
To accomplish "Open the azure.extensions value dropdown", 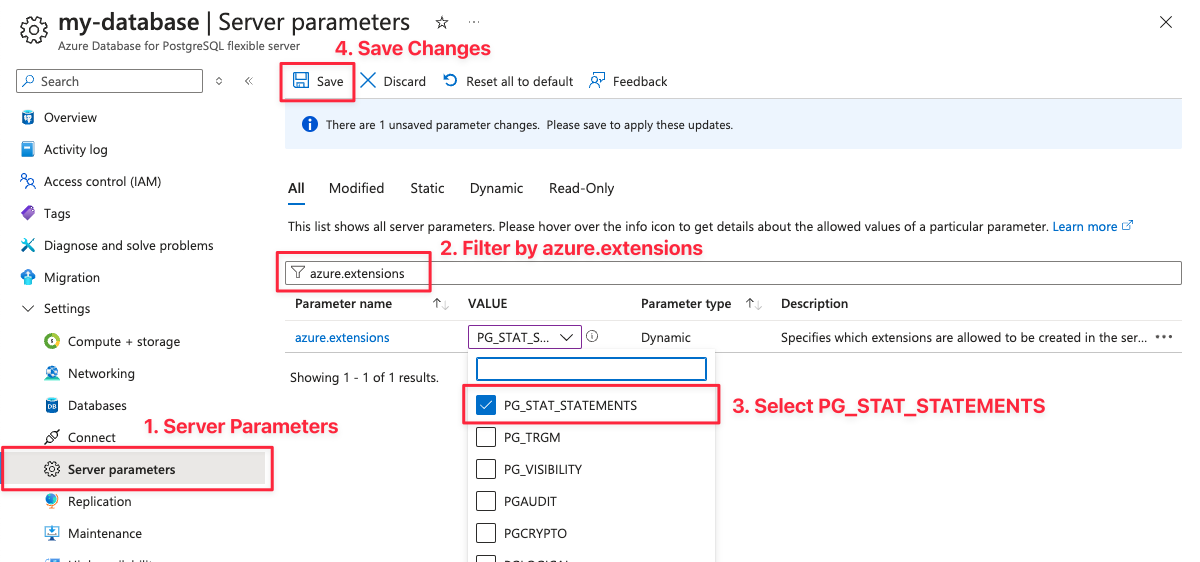I will click(525, 337).
